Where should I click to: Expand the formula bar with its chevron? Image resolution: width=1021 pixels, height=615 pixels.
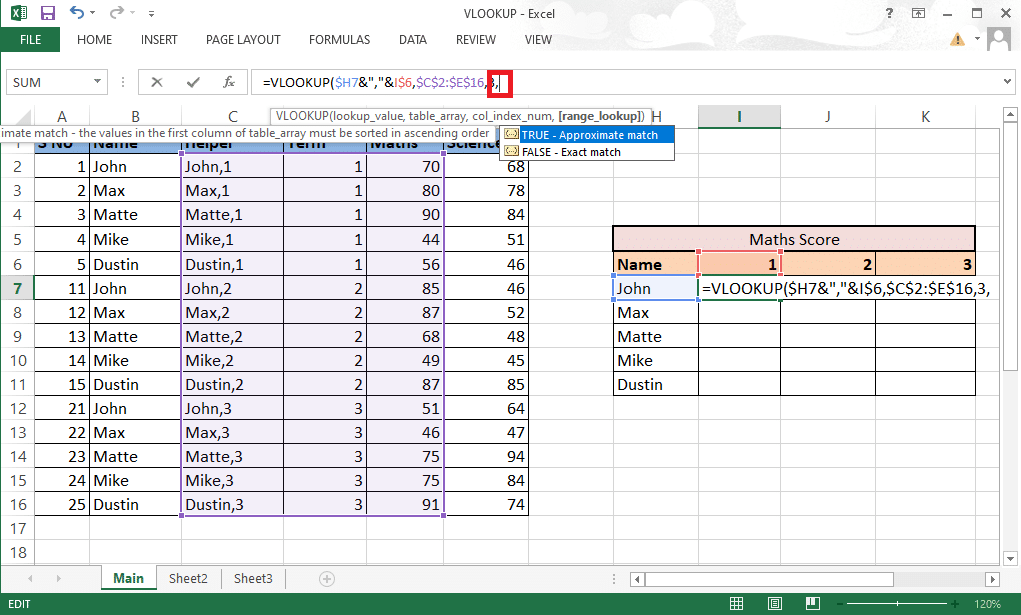1008,81
